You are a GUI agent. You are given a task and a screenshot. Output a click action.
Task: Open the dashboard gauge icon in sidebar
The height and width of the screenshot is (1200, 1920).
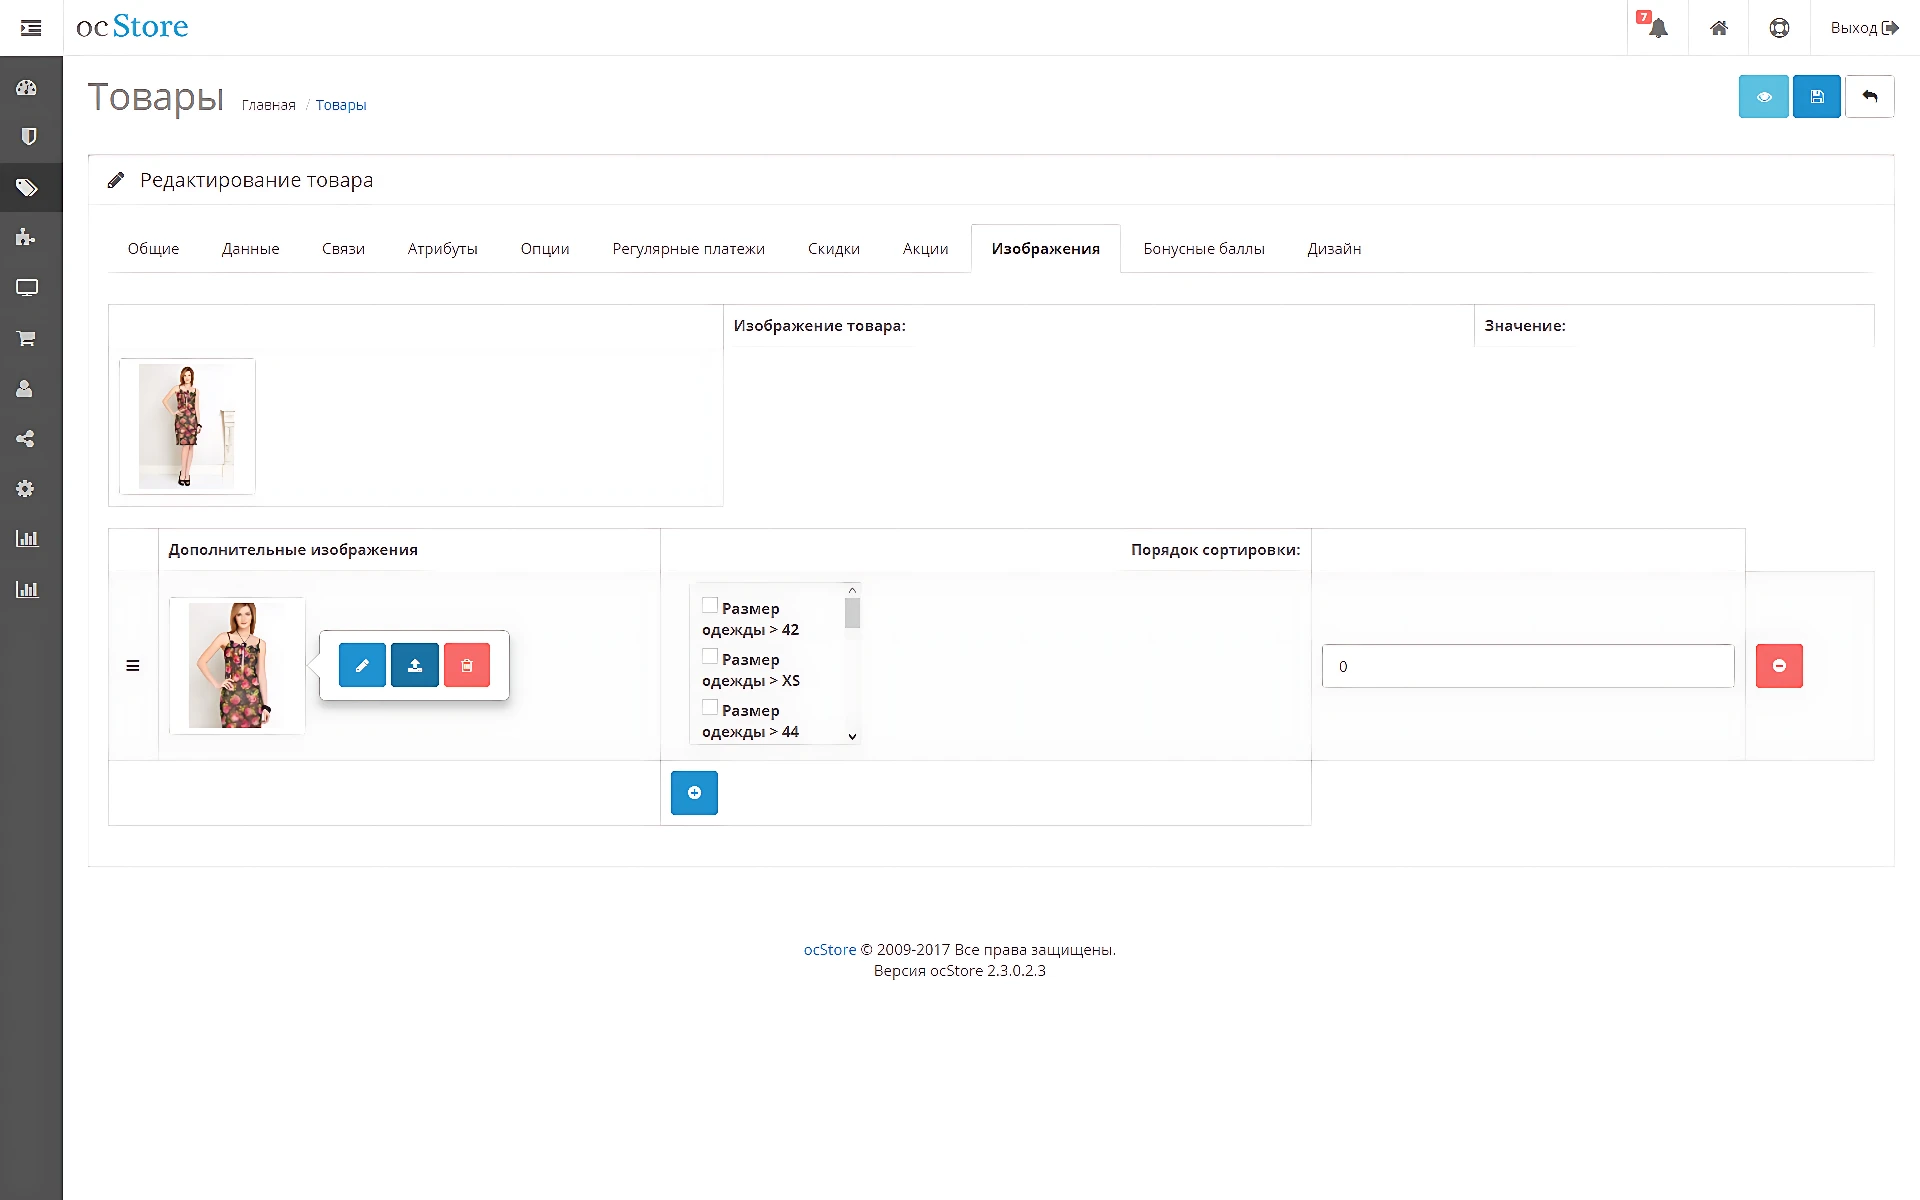[27, 88]
